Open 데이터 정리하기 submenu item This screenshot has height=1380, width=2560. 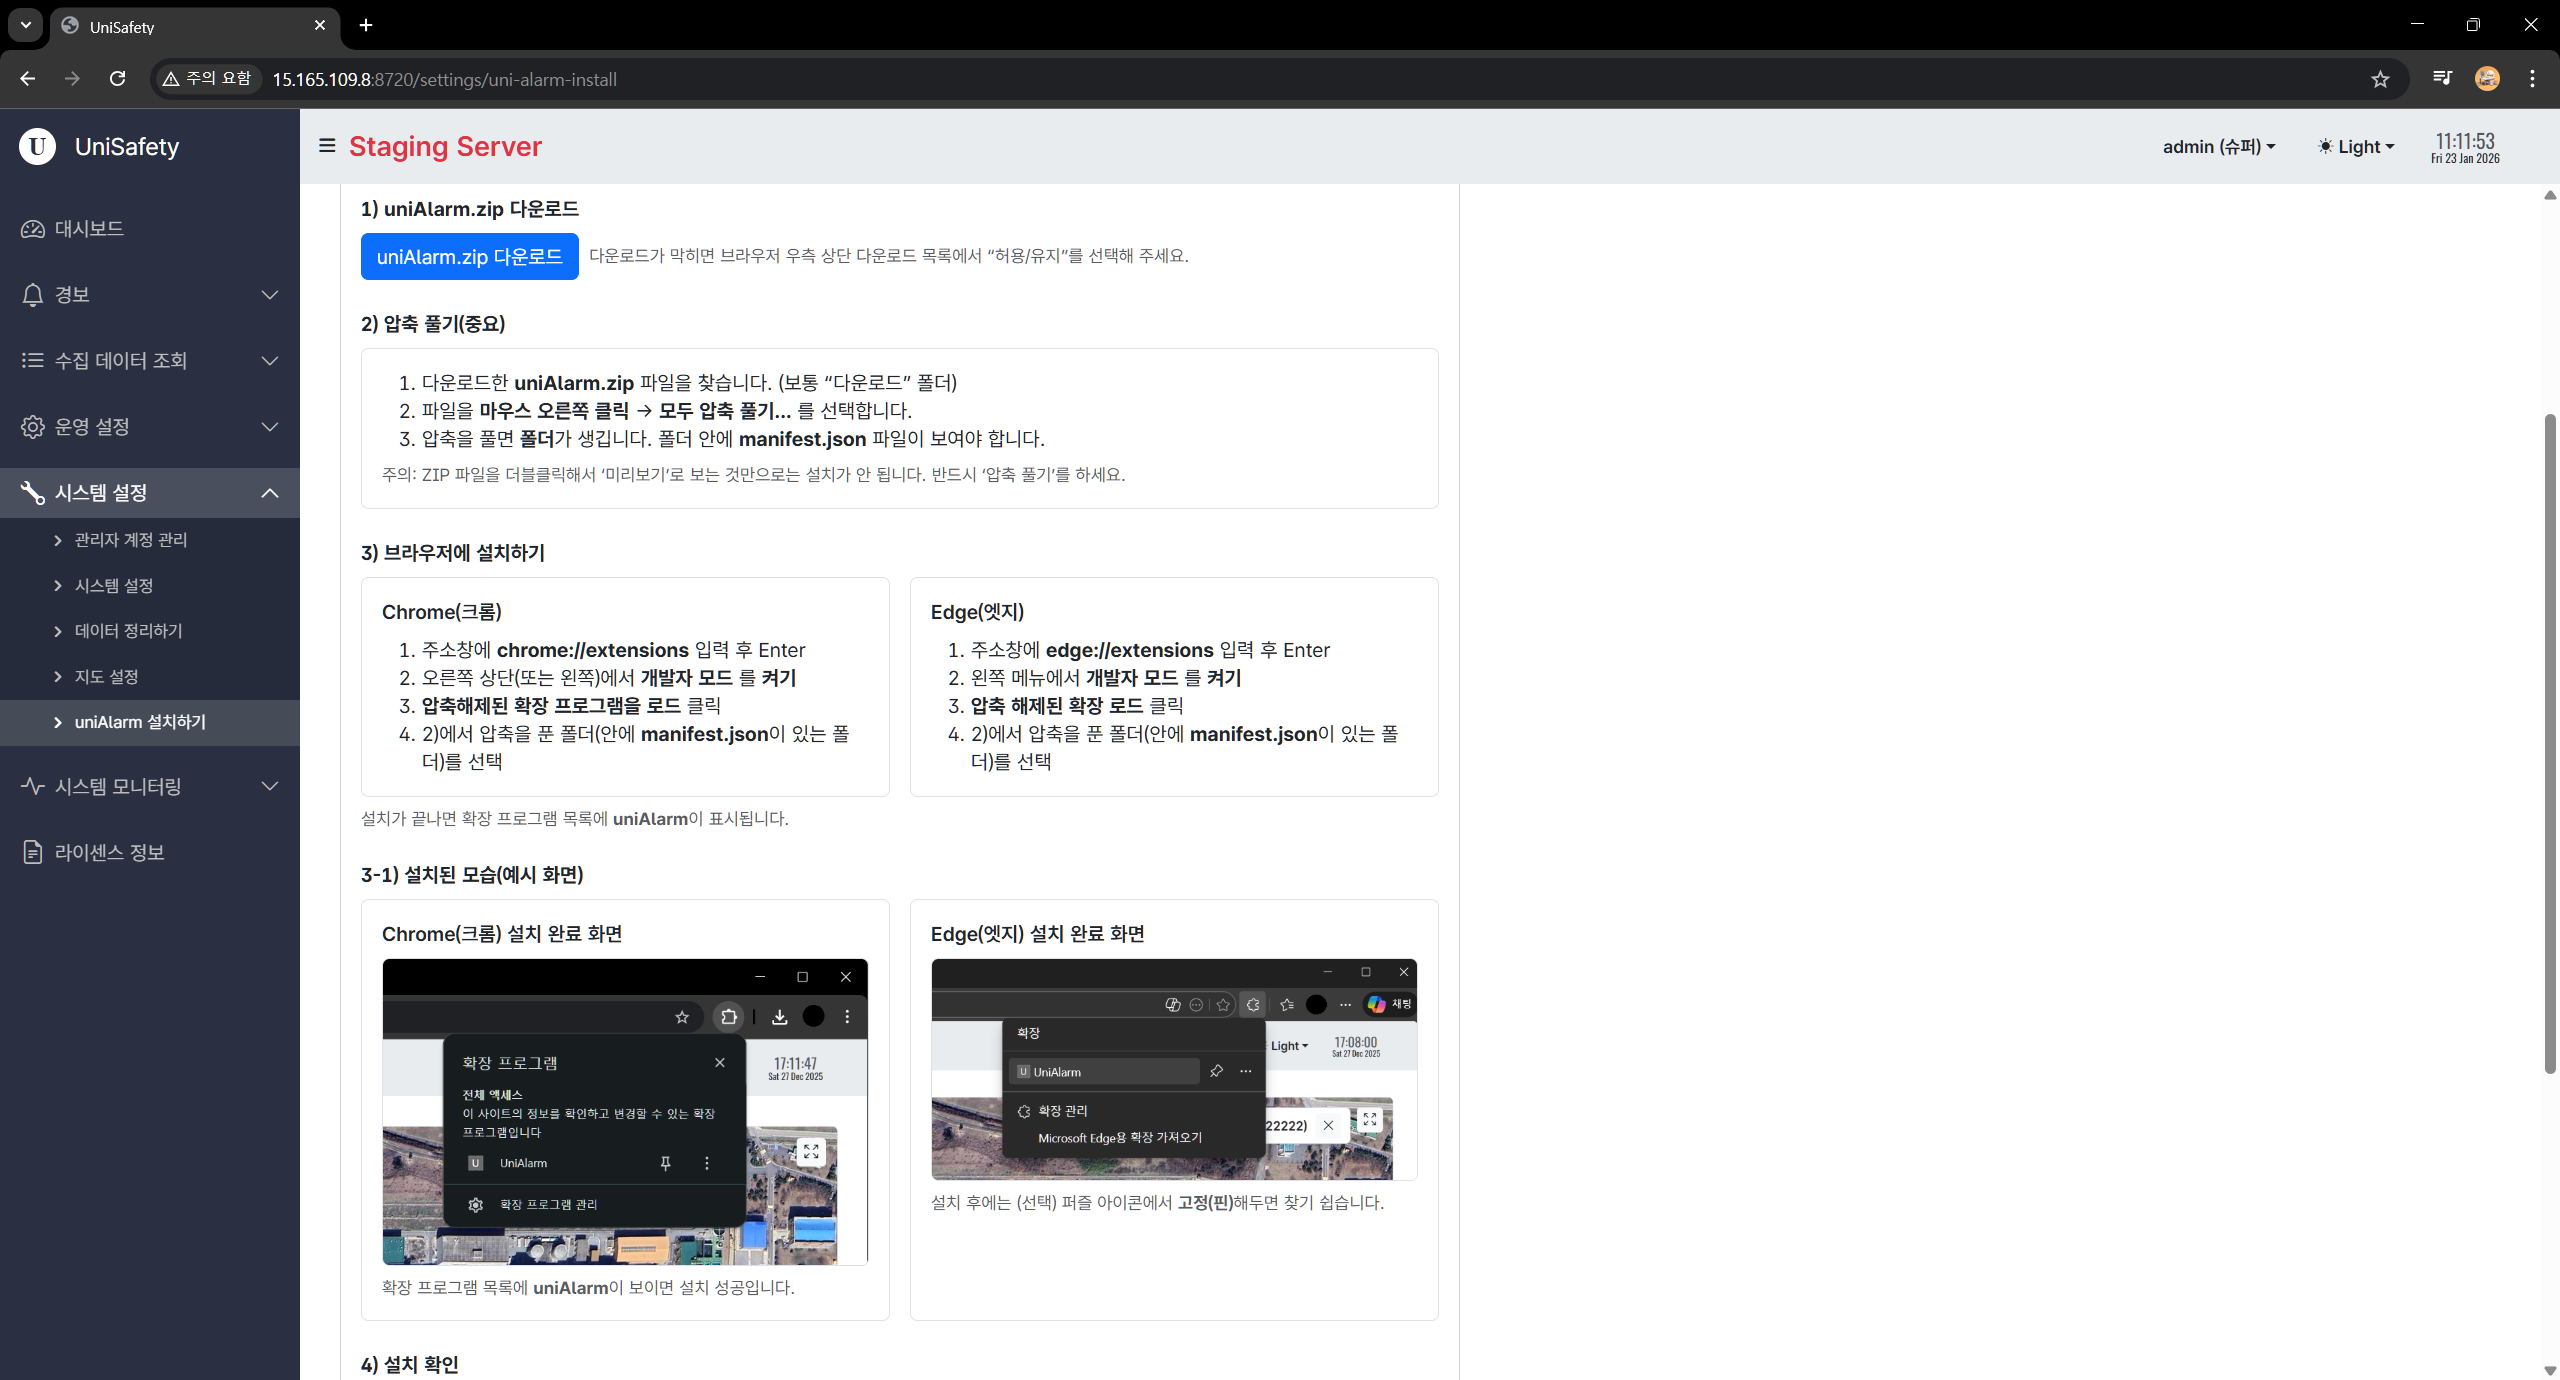coord(150,631)
